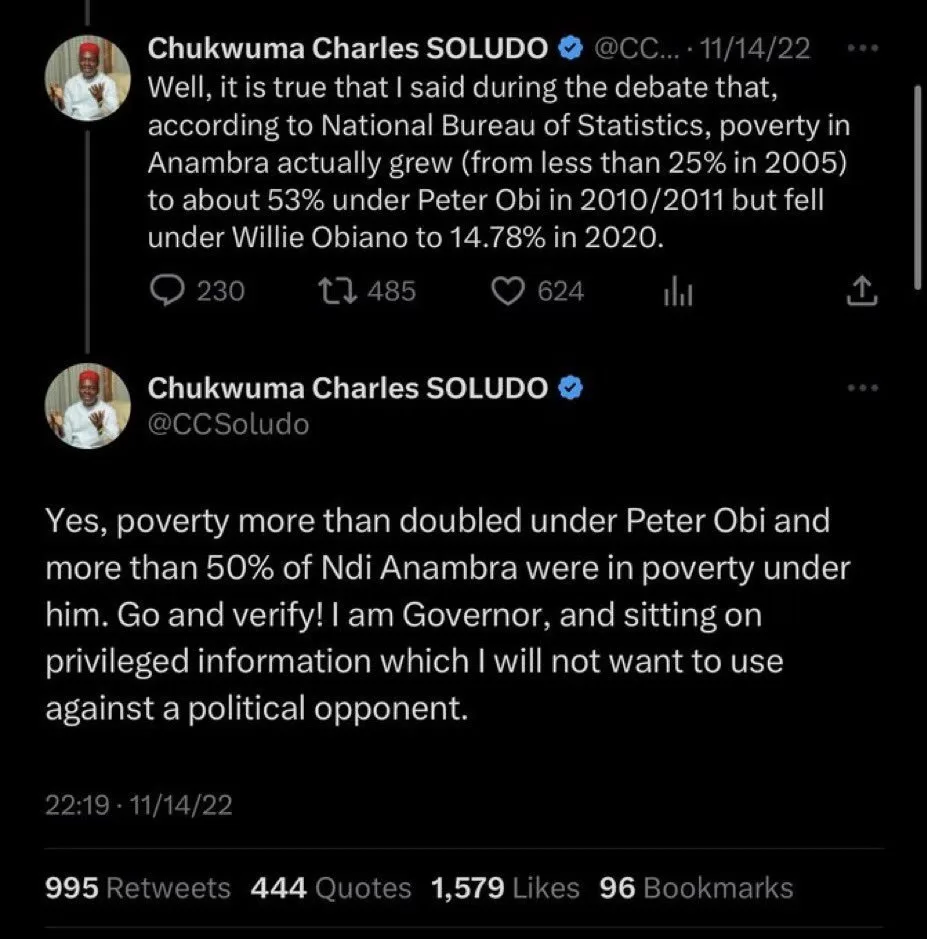
Task: Open the 96 Bookmarks count
Action: point(695,888)
